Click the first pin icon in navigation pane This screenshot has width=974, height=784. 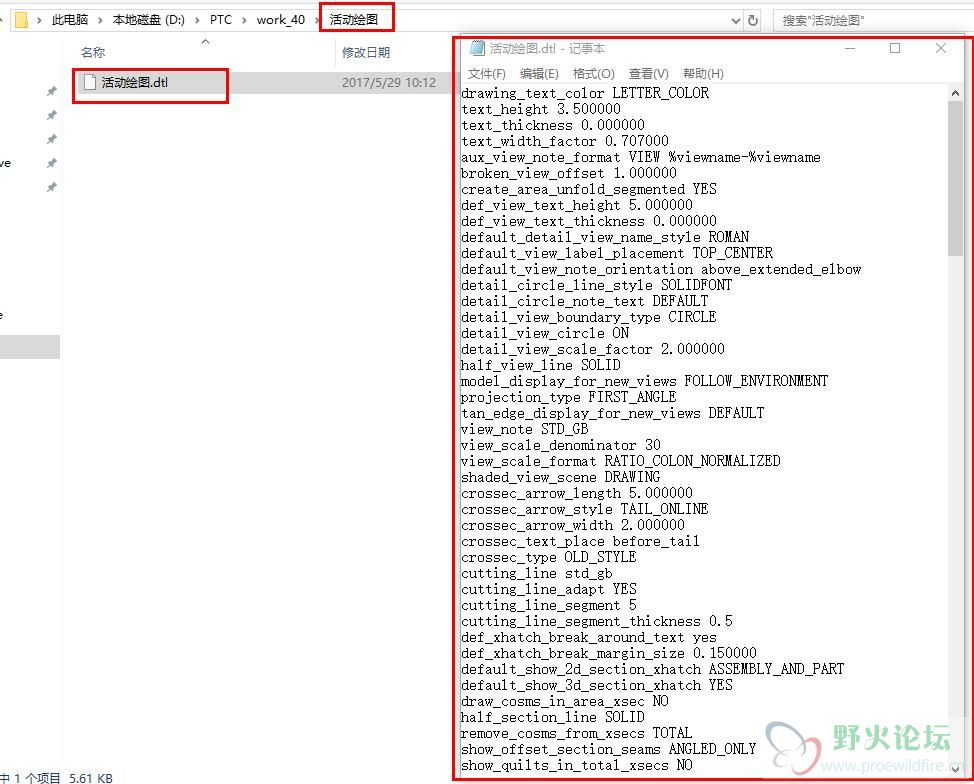[x=52, y=91]
